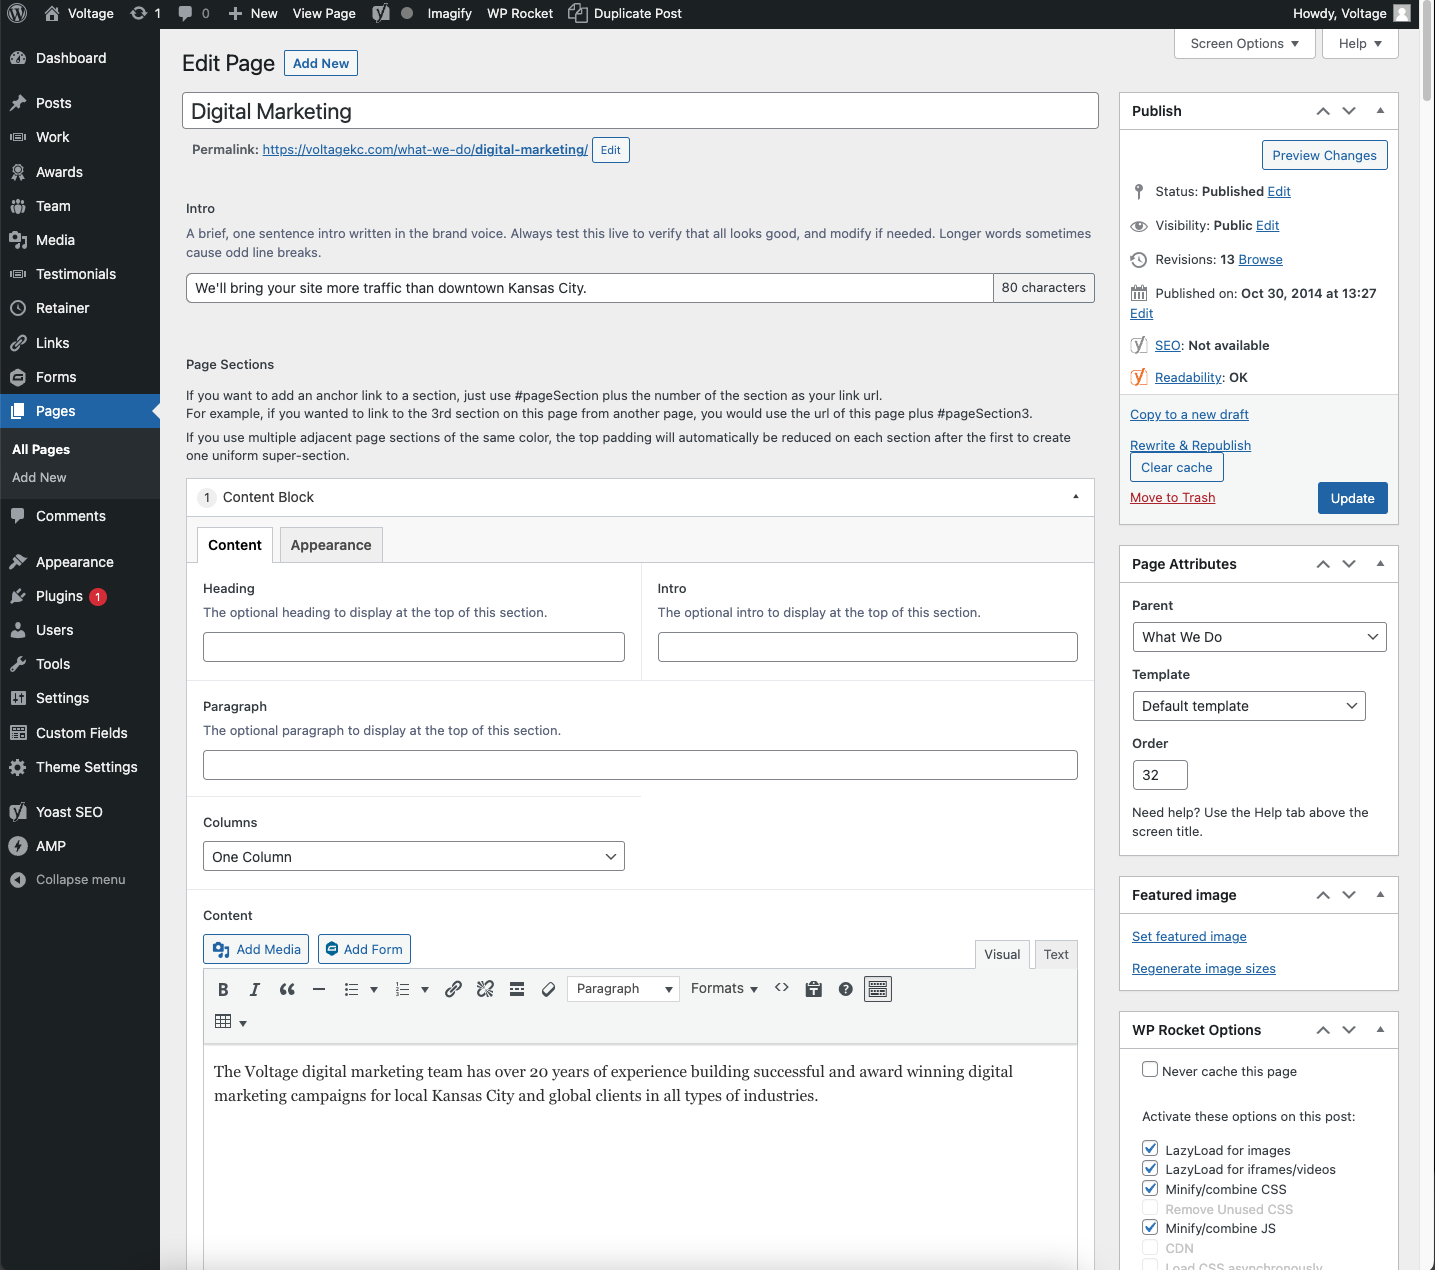Enable Never cache this page
Image resolution: width=1435 pixels, height=1270 pixels.
click(x=1149, y=1069)
